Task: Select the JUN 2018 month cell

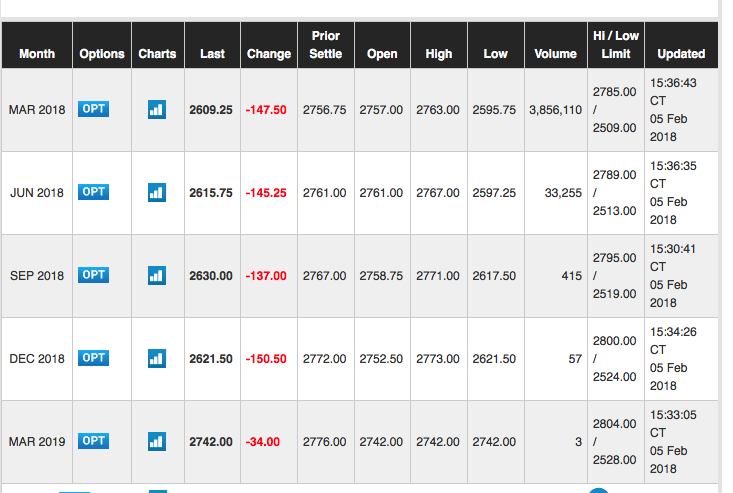Action: 37,193
